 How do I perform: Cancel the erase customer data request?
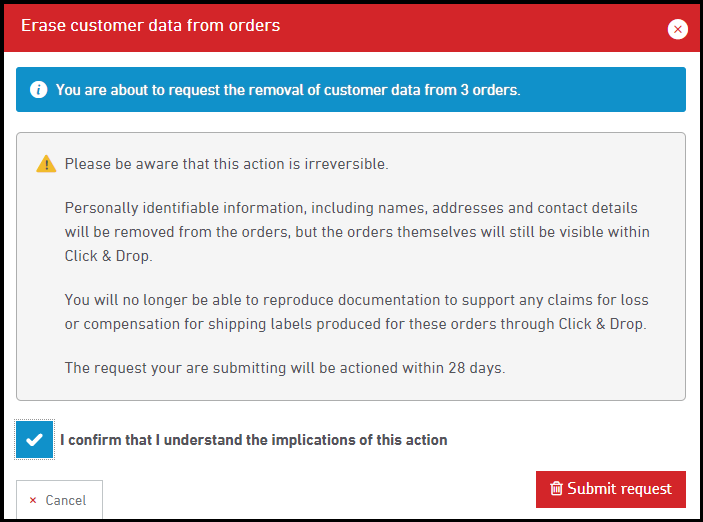pos(59,500)
